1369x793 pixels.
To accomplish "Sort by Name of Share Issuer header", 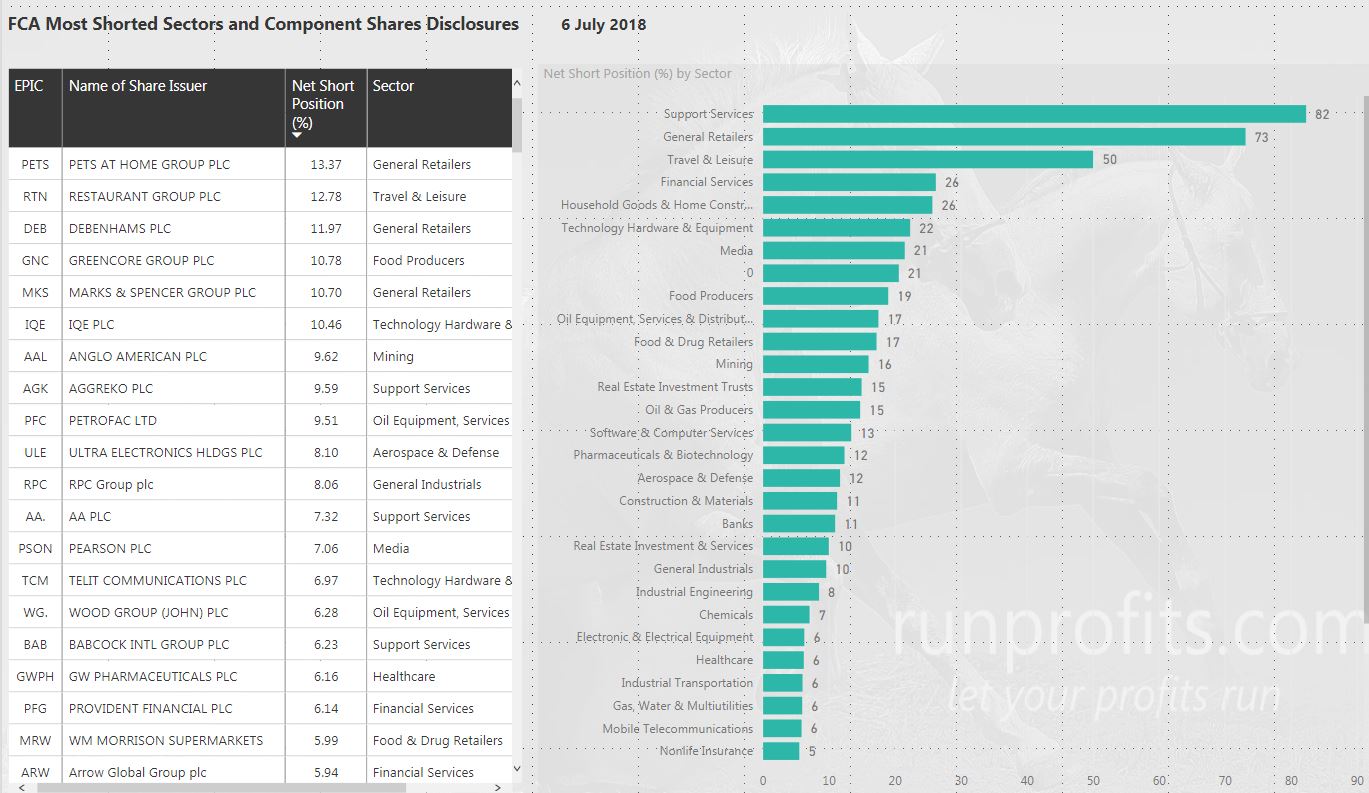I will click(x=174, y=108).
